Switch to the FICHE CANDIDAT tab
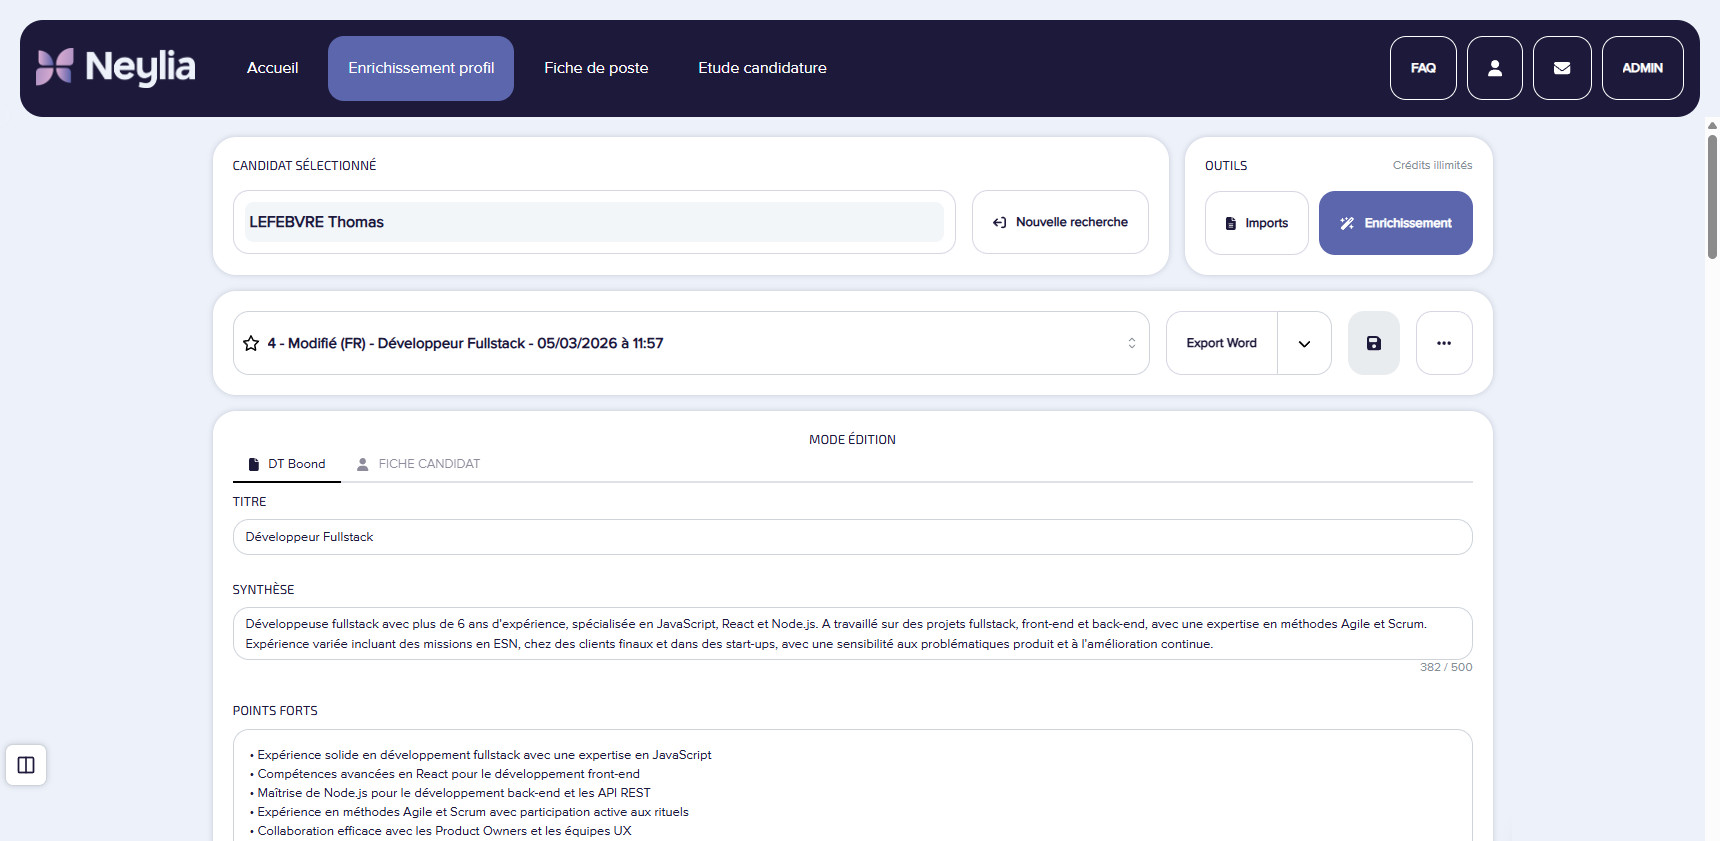1720x841 pixels. [x=418, y=464]
